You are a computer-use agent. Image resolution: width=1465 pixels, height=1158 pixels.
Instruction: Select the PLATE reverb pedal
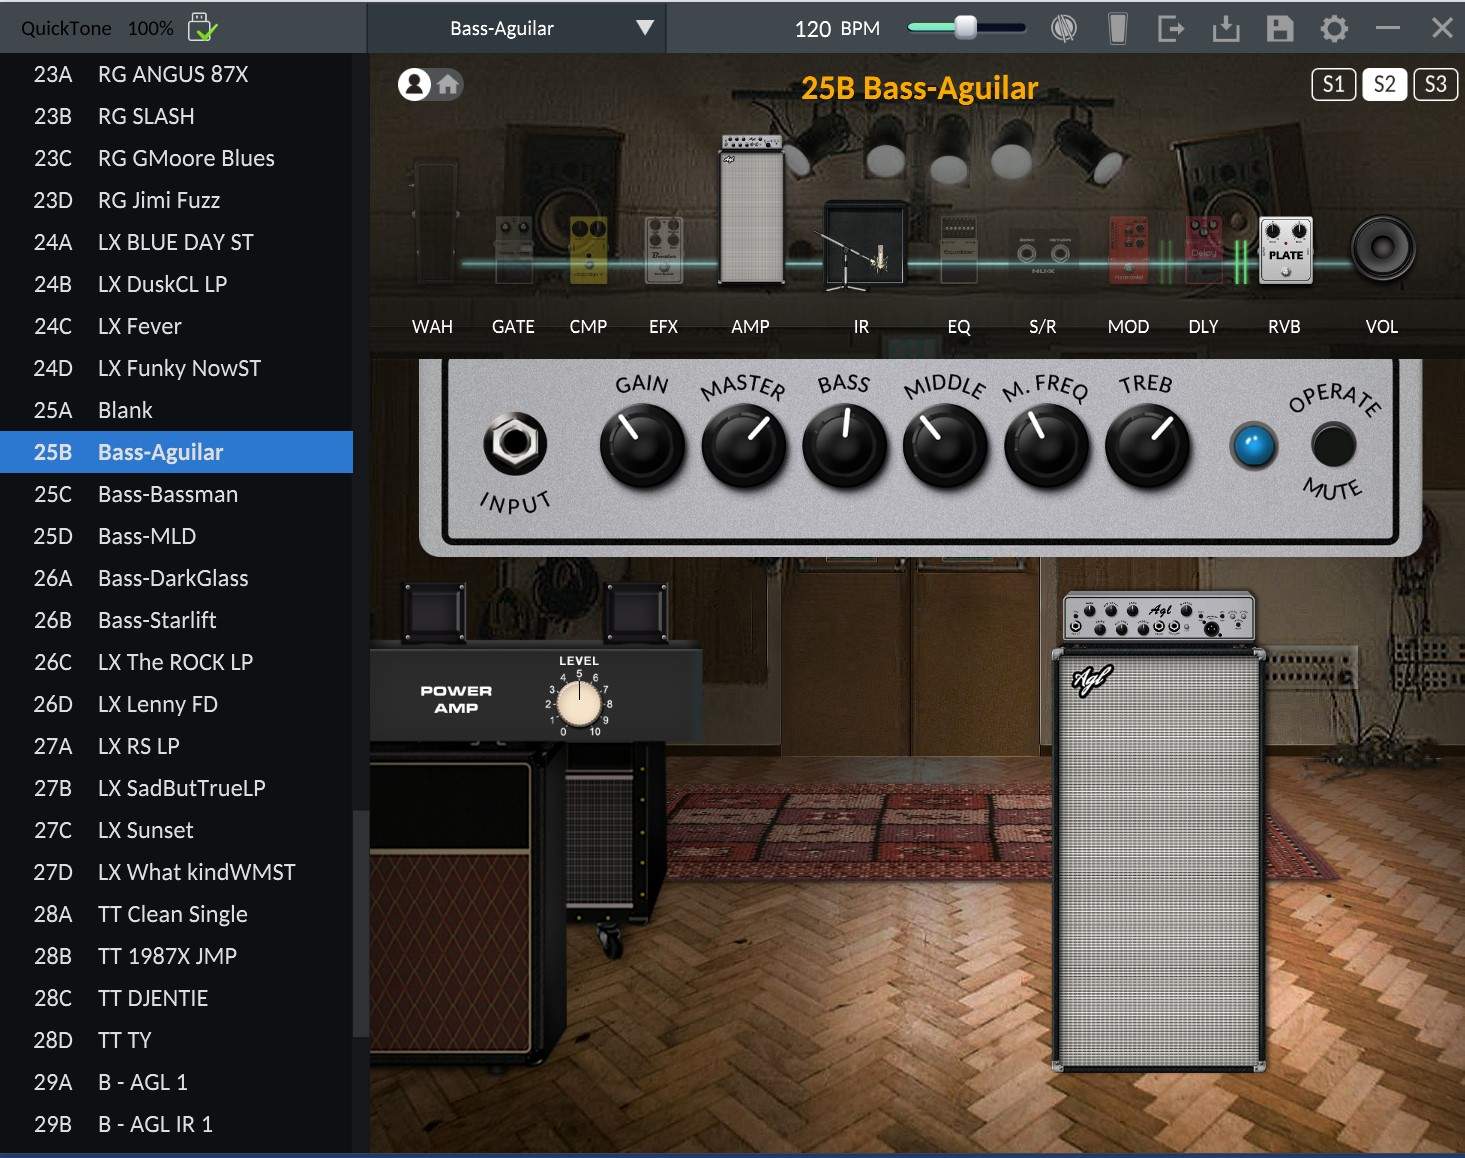pyautogui.click(x=1285, y=250)
